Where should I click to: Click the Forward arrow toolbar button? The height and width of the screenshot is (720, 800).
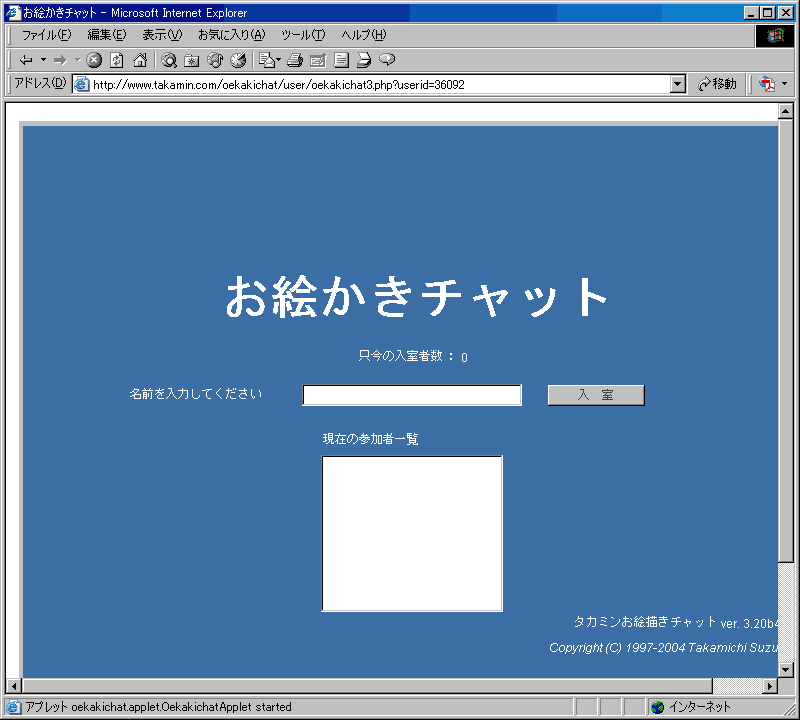coord(60,60)
